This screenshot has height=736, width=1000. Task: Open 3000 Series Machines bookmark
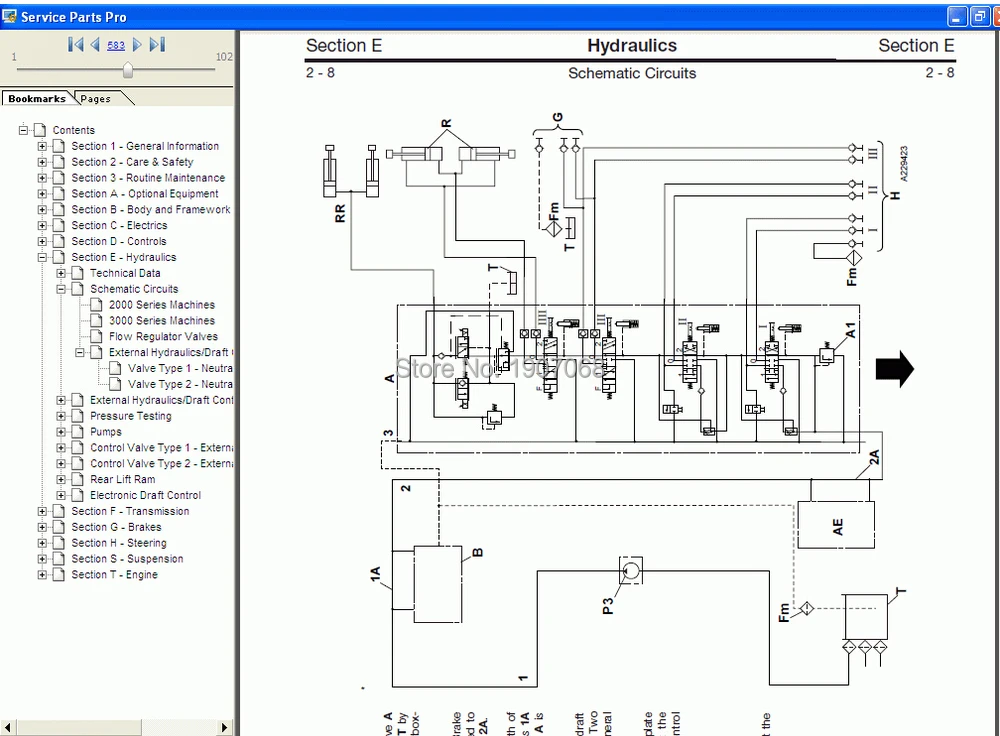tap(161, 321)
